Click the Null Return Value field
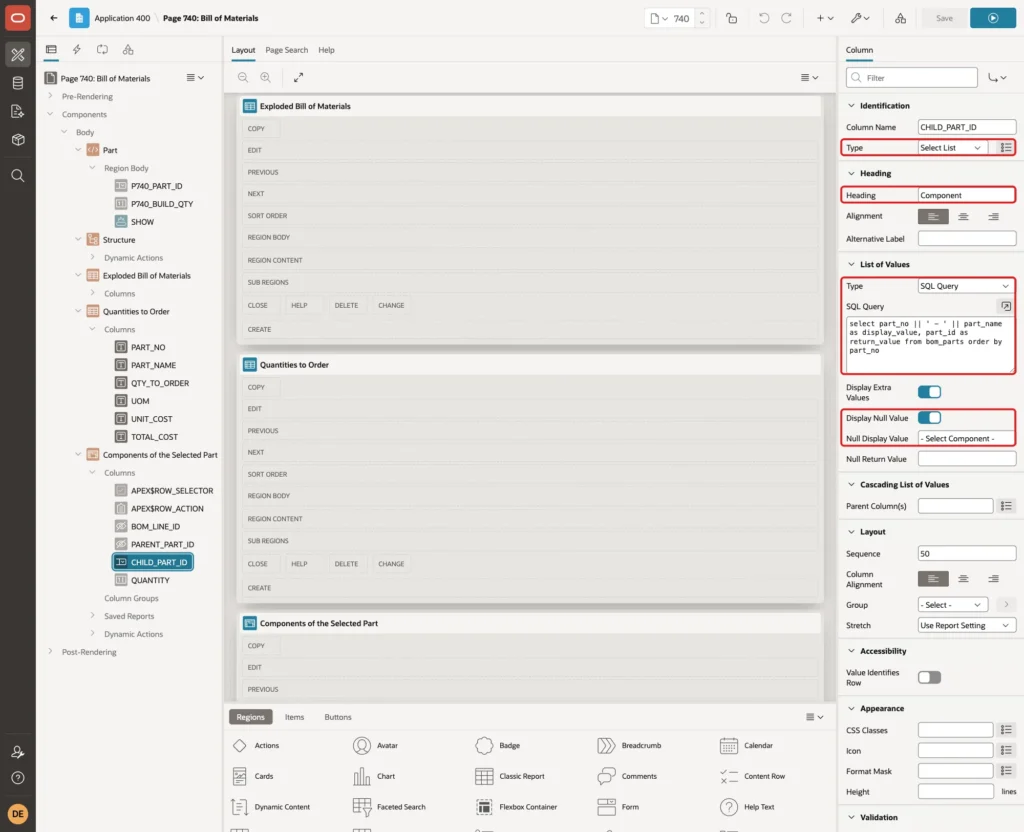The image size is (1024, 832). click(x=967, y=459)
